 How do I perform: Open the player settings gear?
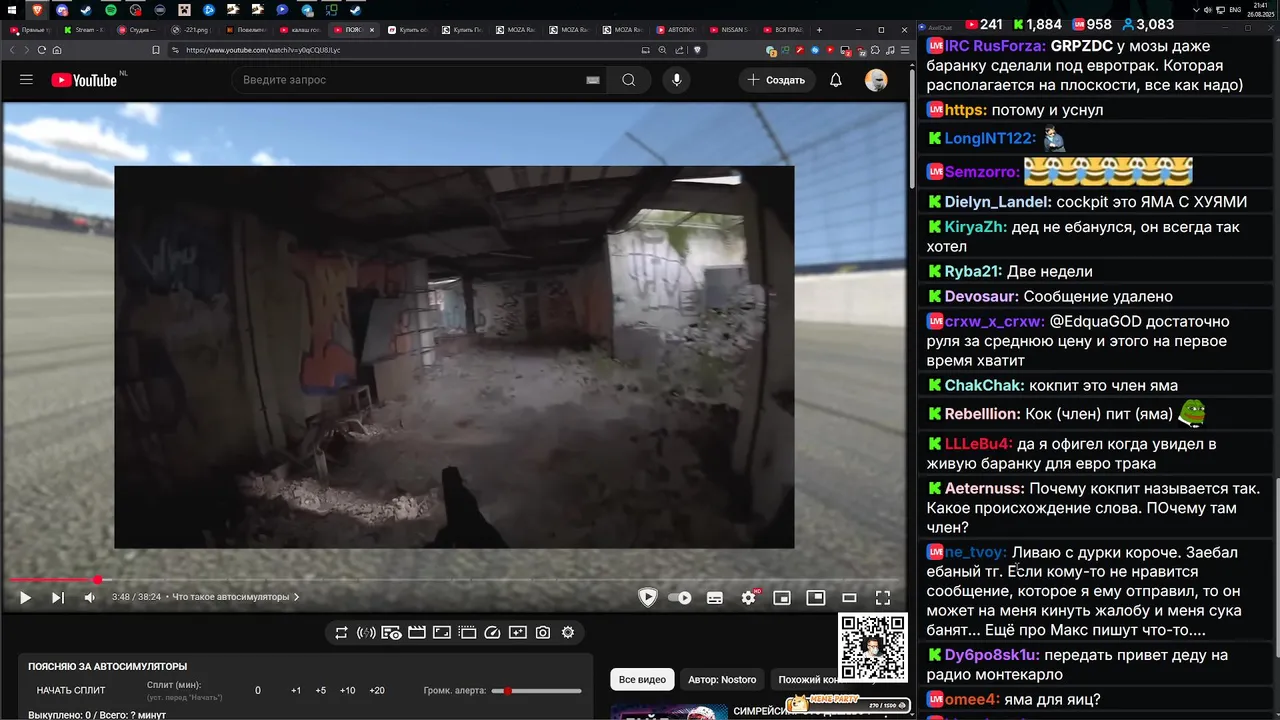(748, 598)
